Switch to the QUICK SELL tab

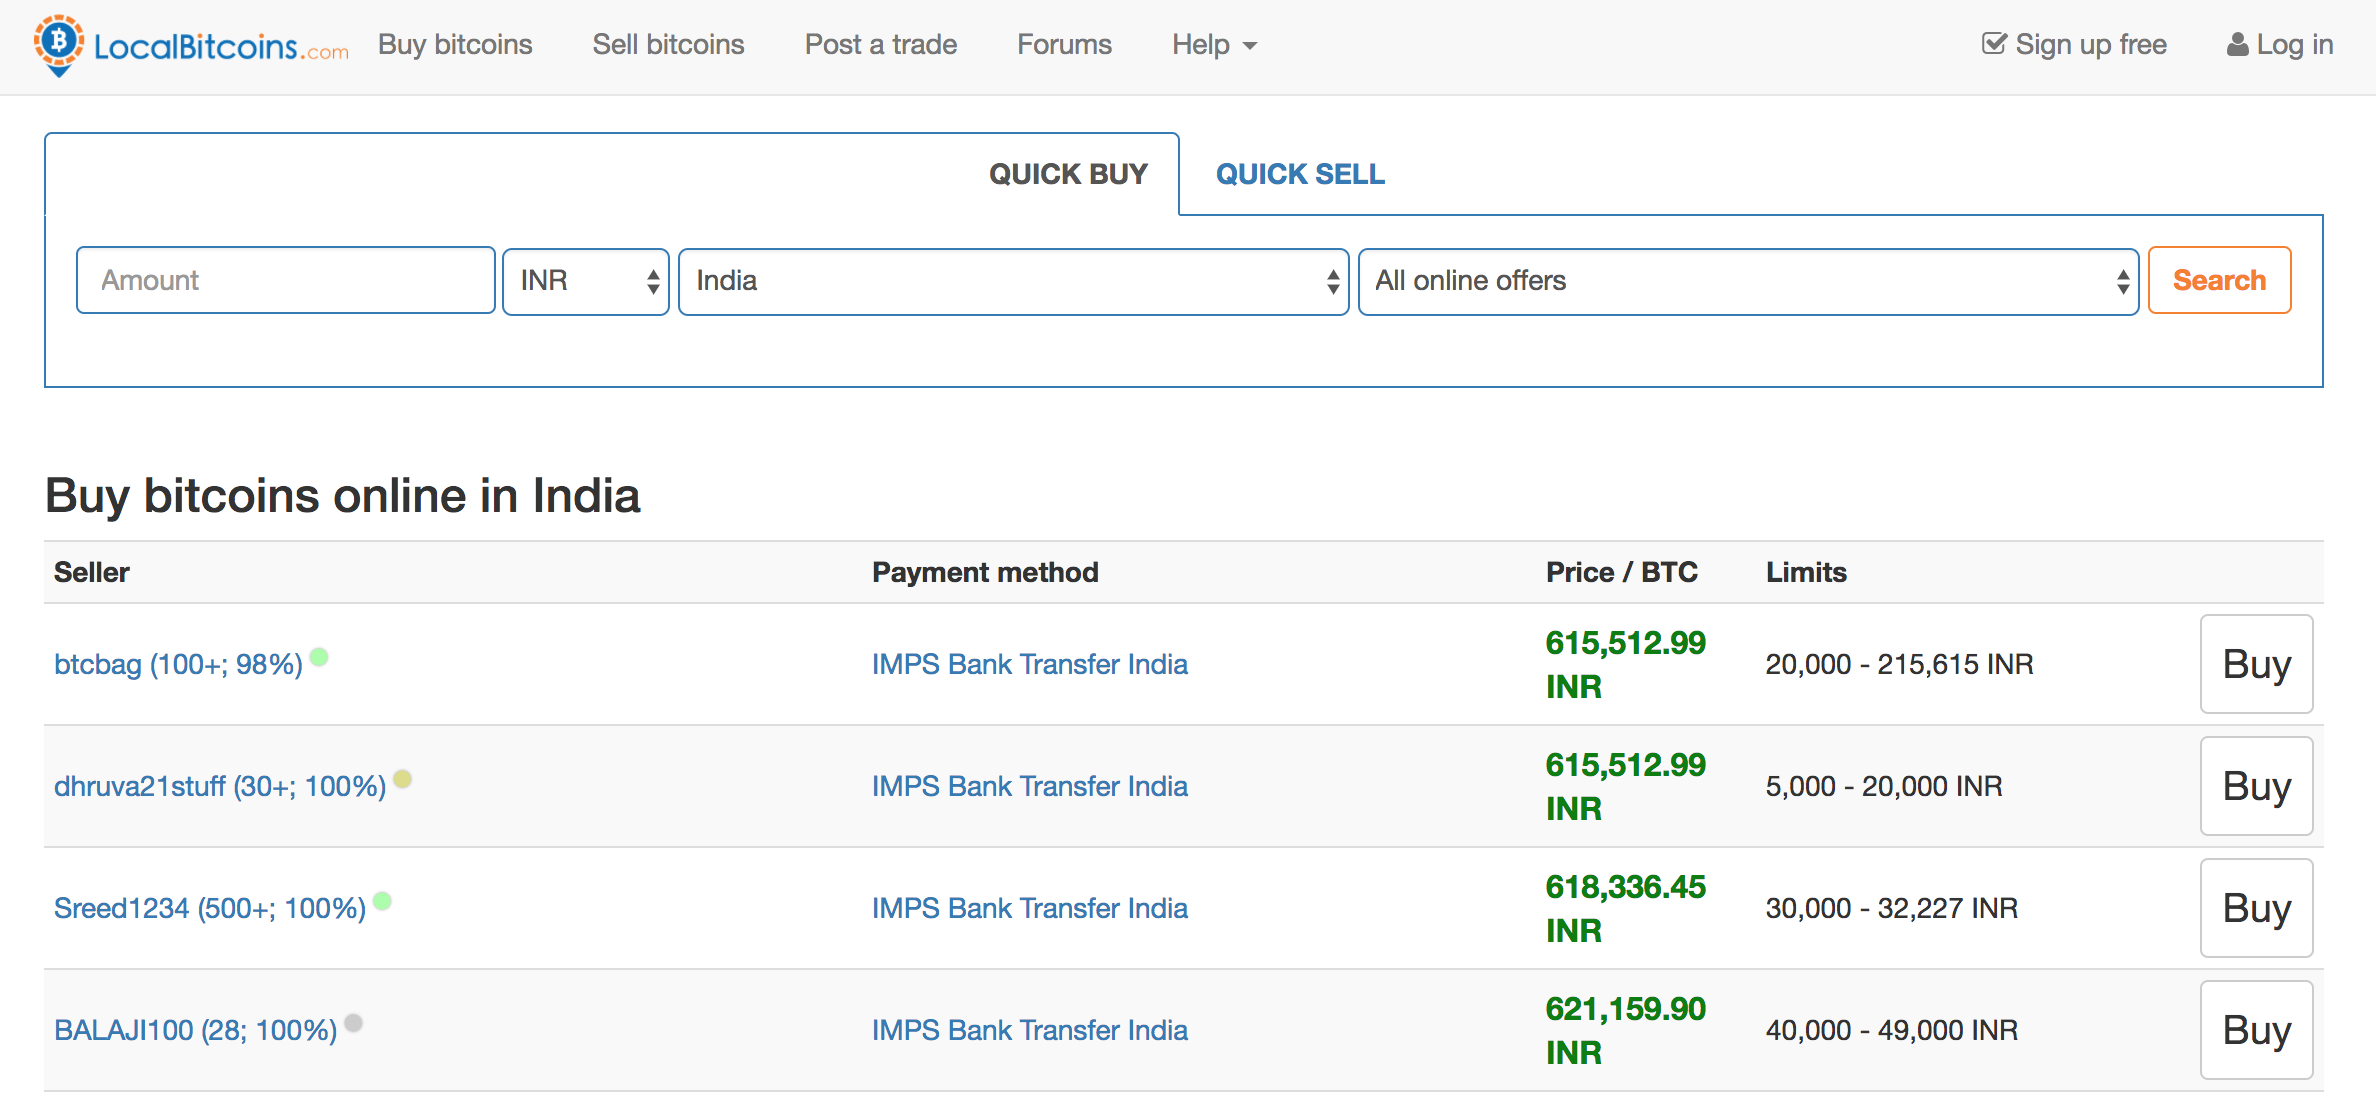tap(1300, 174)
